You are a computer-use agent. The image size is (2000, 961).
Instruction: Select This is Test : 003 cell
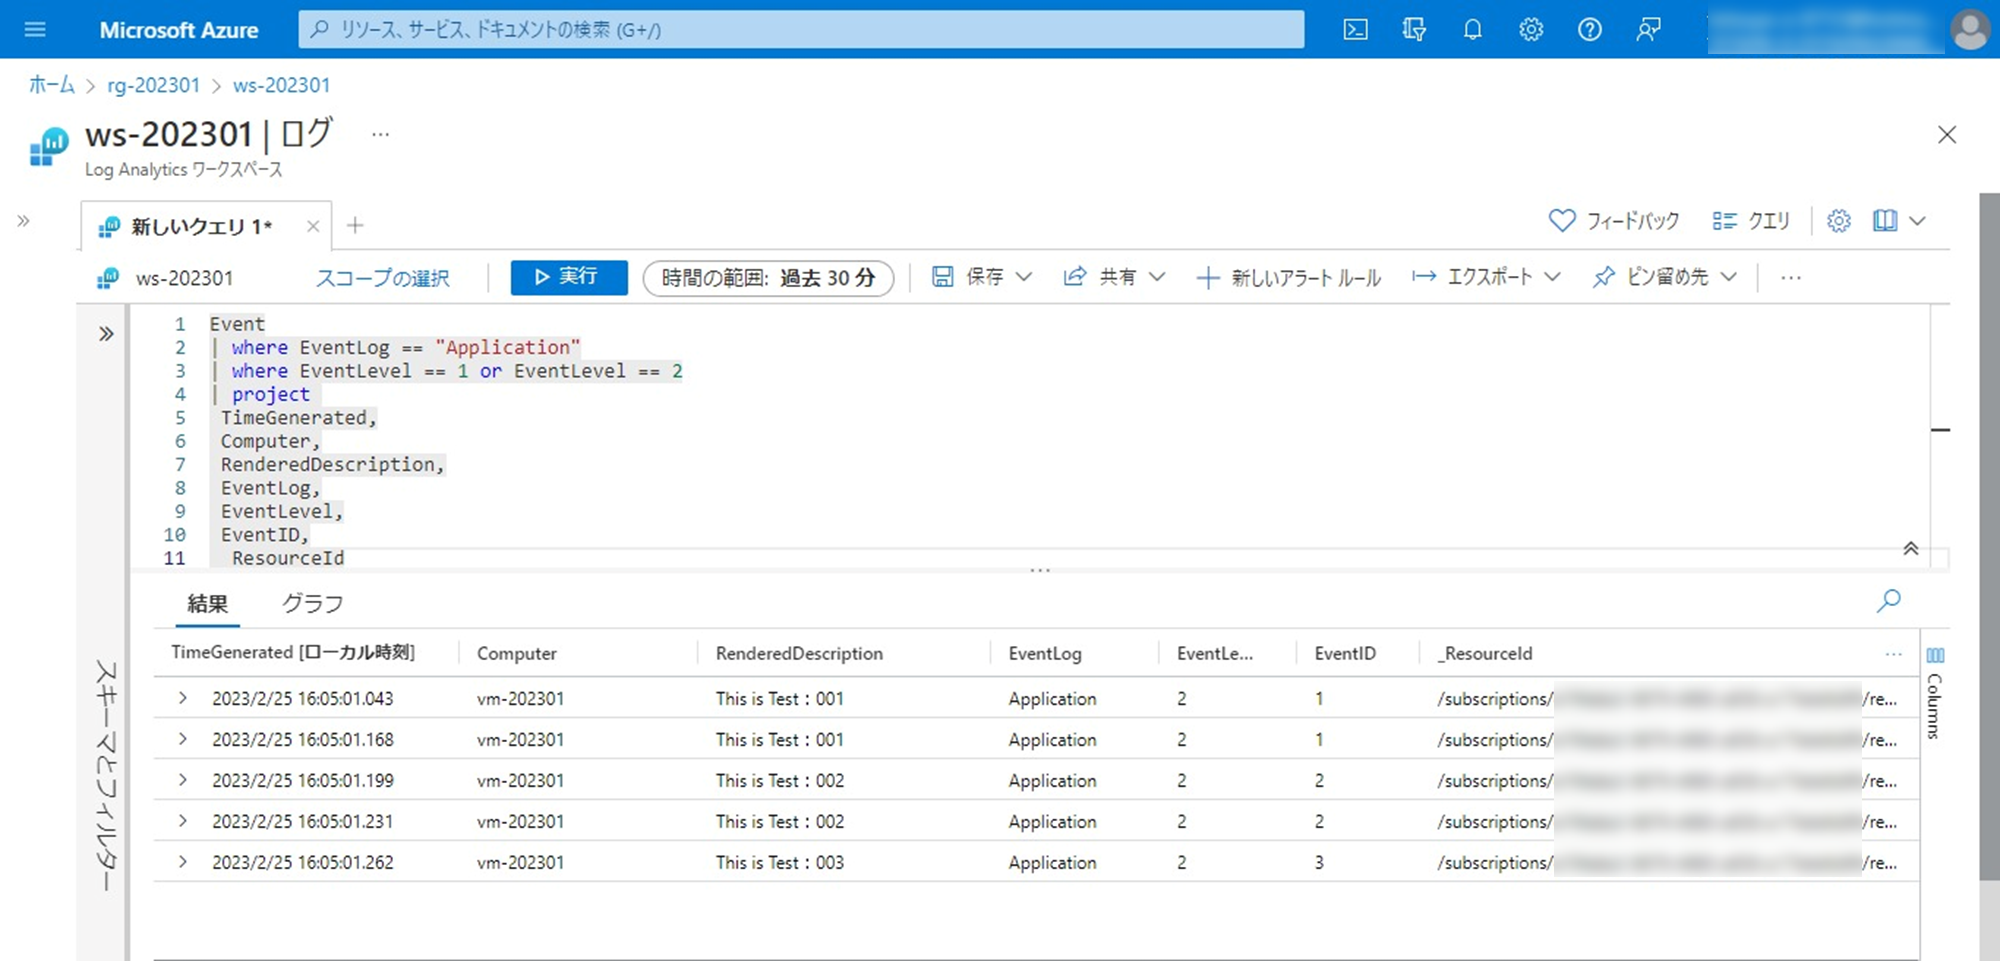point(780,862)
